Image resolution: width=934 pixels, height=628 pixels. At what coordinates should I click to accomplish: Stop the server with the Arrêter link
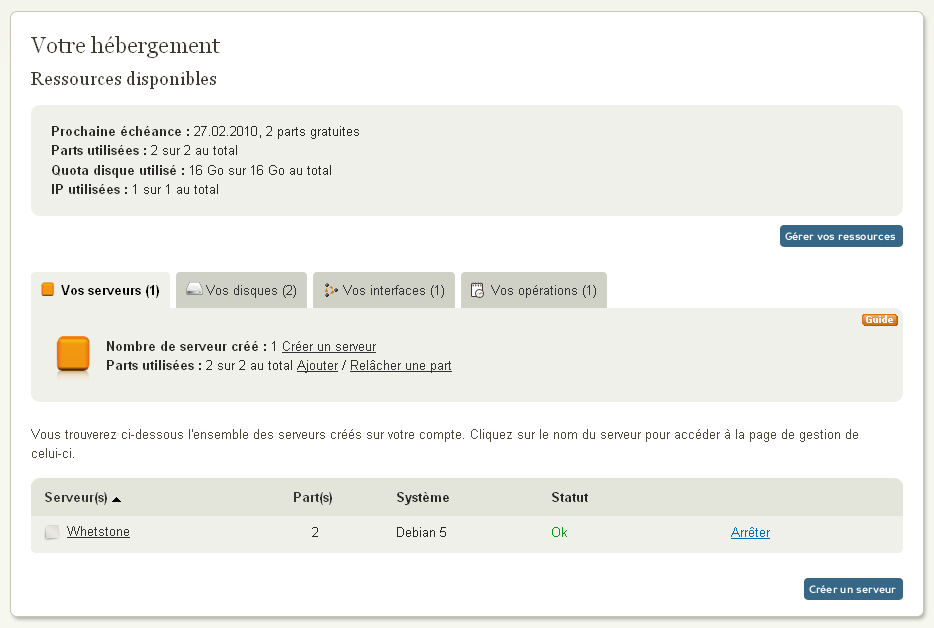pyautogui.click(x=750, y=533)
